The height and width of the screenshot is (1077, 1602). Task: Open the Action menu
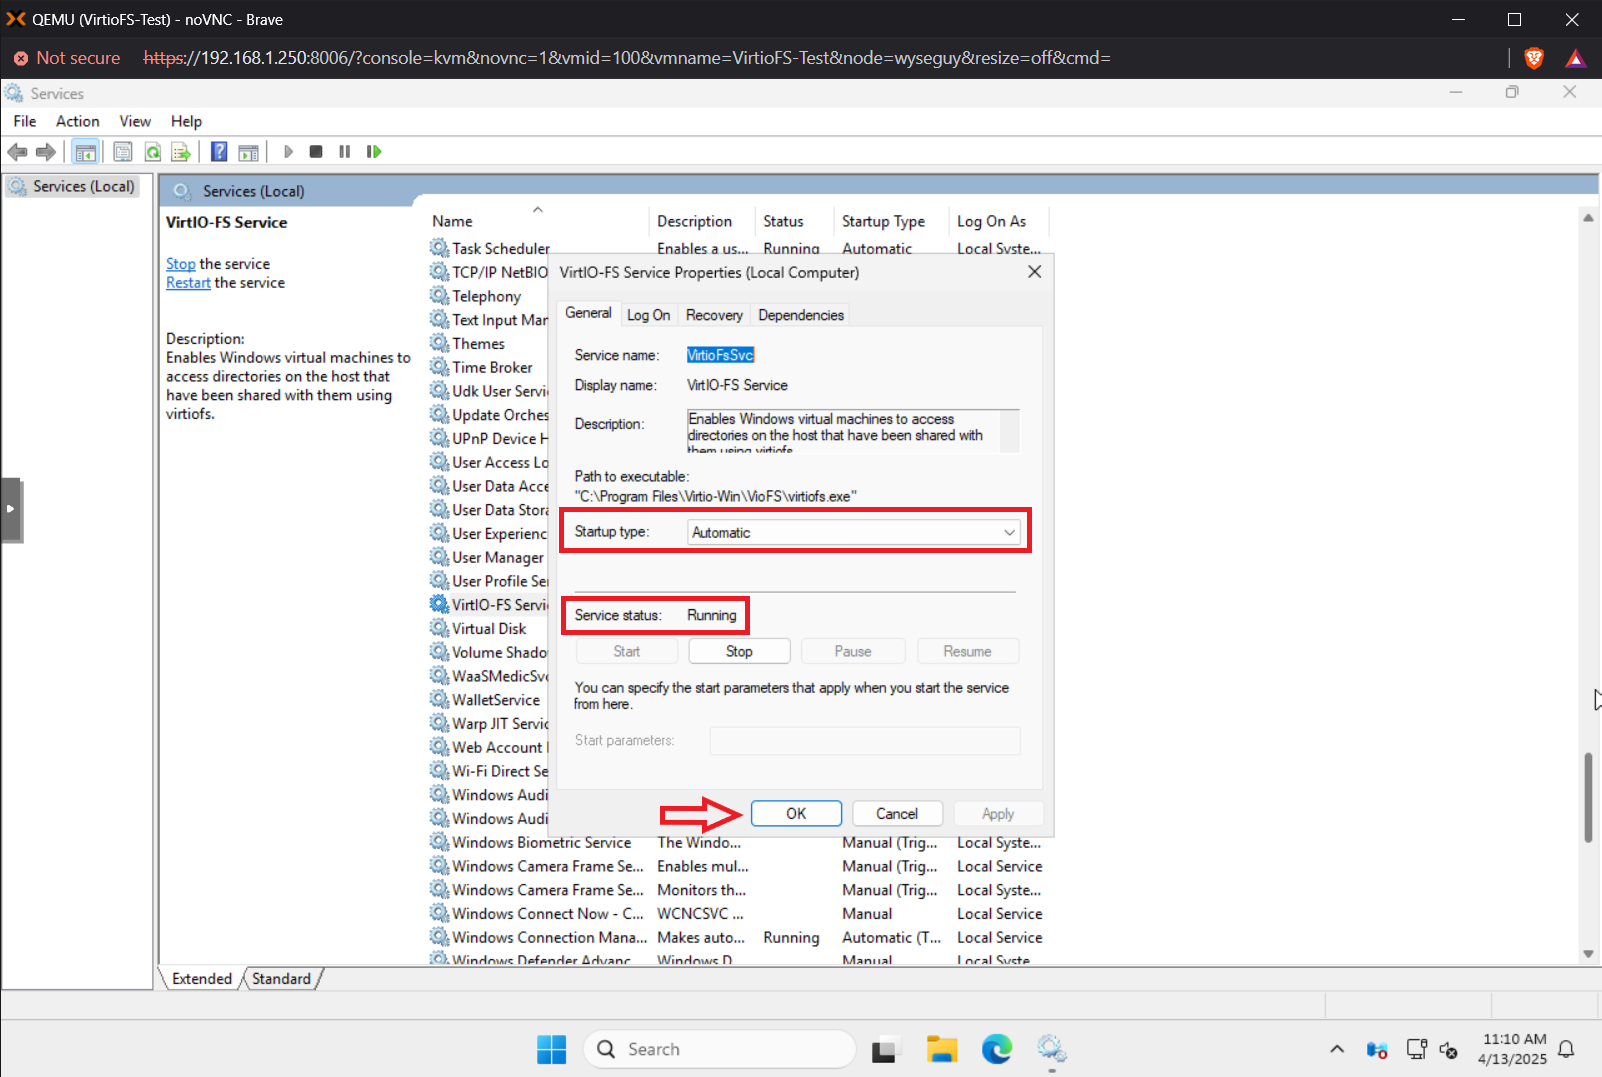click(77, 122)
